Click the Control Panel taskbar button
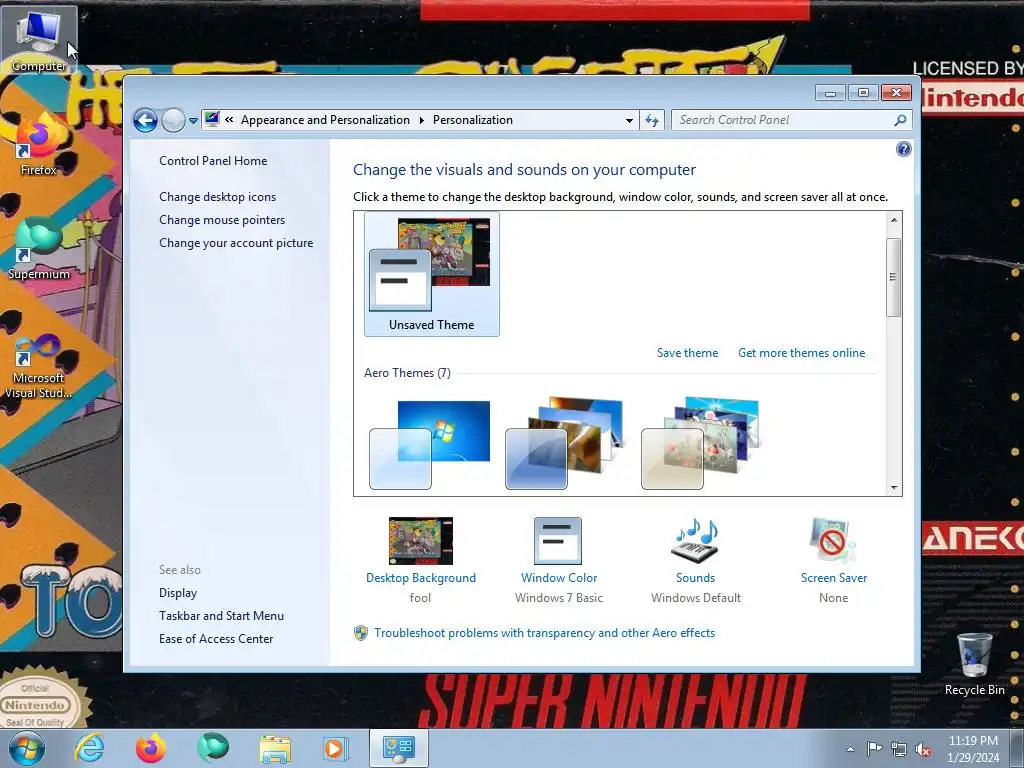This screenshot has height=768, width=1024. click(x=399, y=748)
